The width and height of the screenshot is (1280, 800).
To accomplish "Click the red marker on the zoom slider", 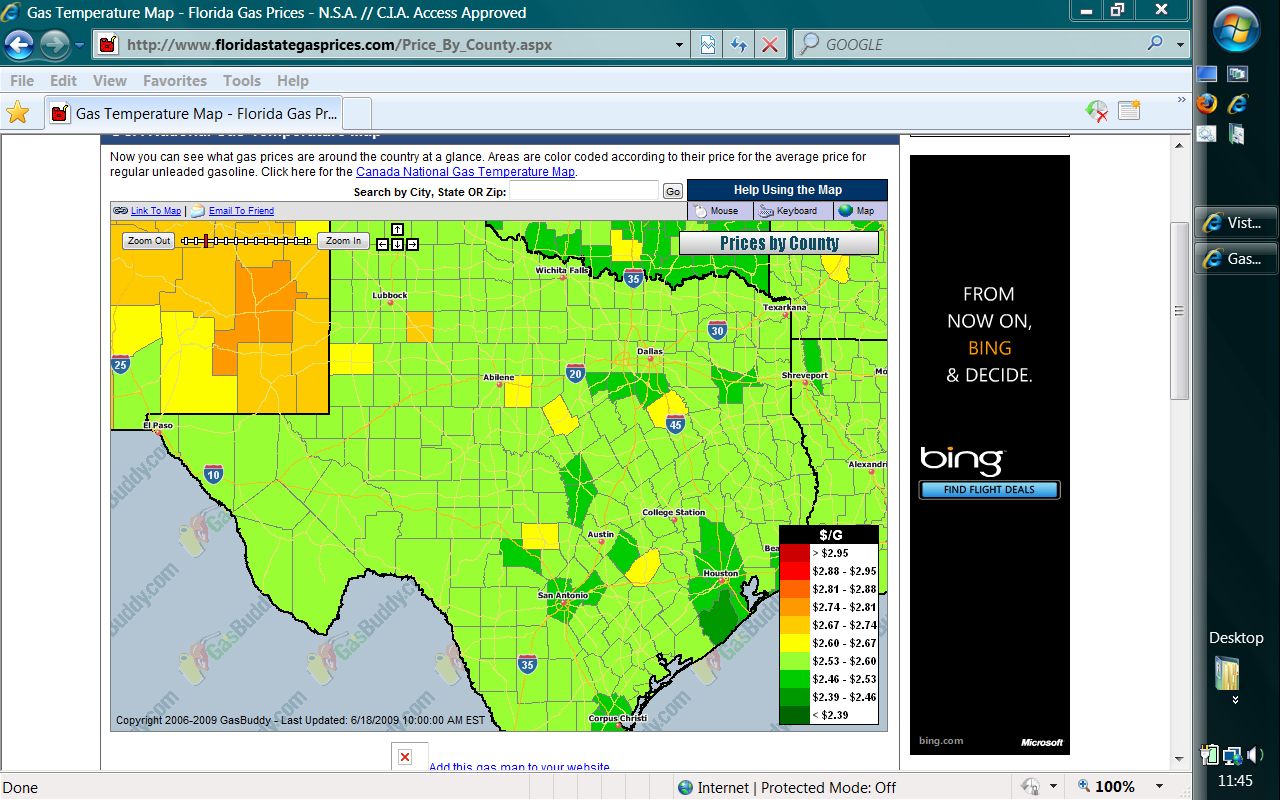I will click(206, 241).
